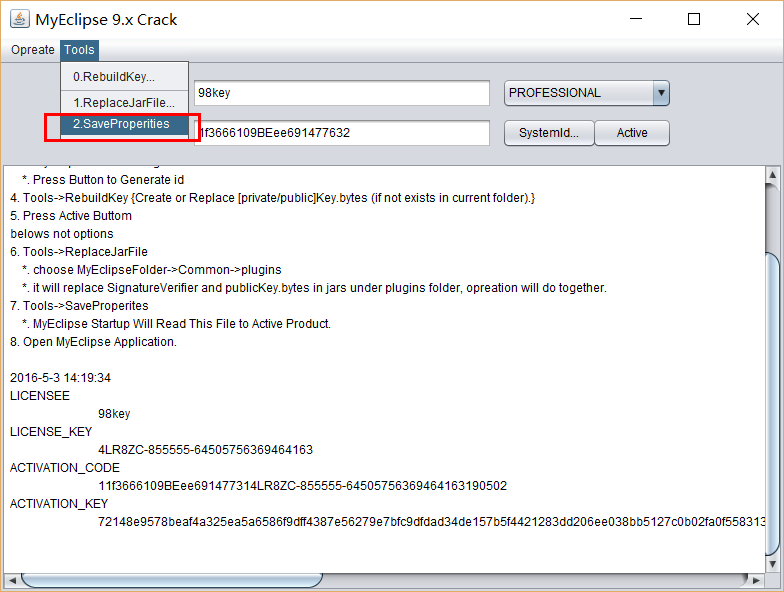Screen dimensions: 784x592
Task: Click the ACTIVATION_CODE value line
Action: 302,486
